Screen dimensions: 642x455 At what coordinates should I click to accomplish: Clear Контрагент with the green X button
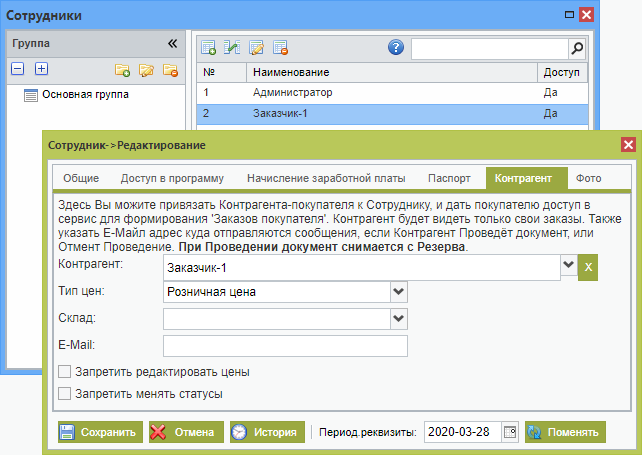click(x=588, y=266)
